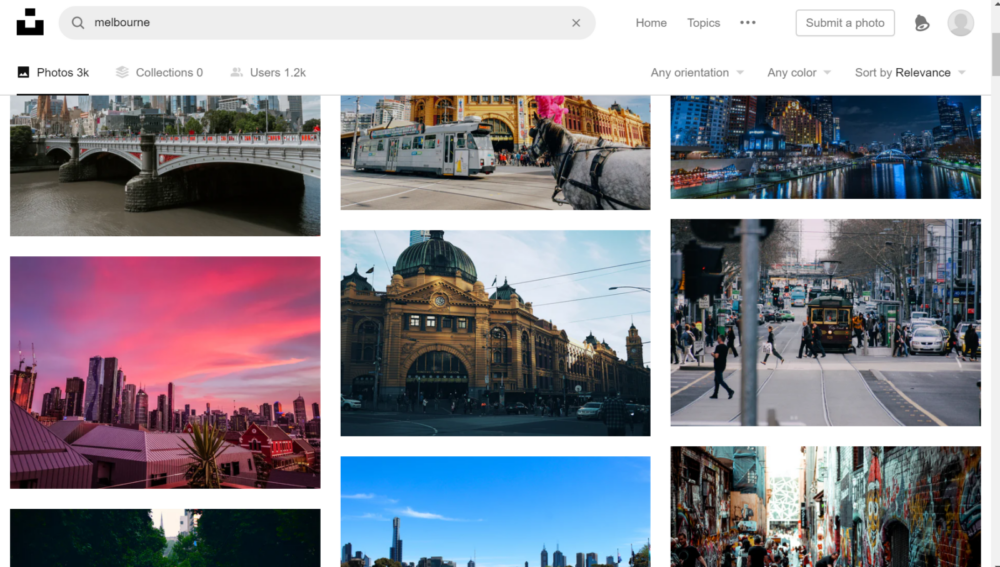The width and height of the screenshot is (1000, 567).
Task: Clear the melbourne search text
Action: [x=576, y=23]
